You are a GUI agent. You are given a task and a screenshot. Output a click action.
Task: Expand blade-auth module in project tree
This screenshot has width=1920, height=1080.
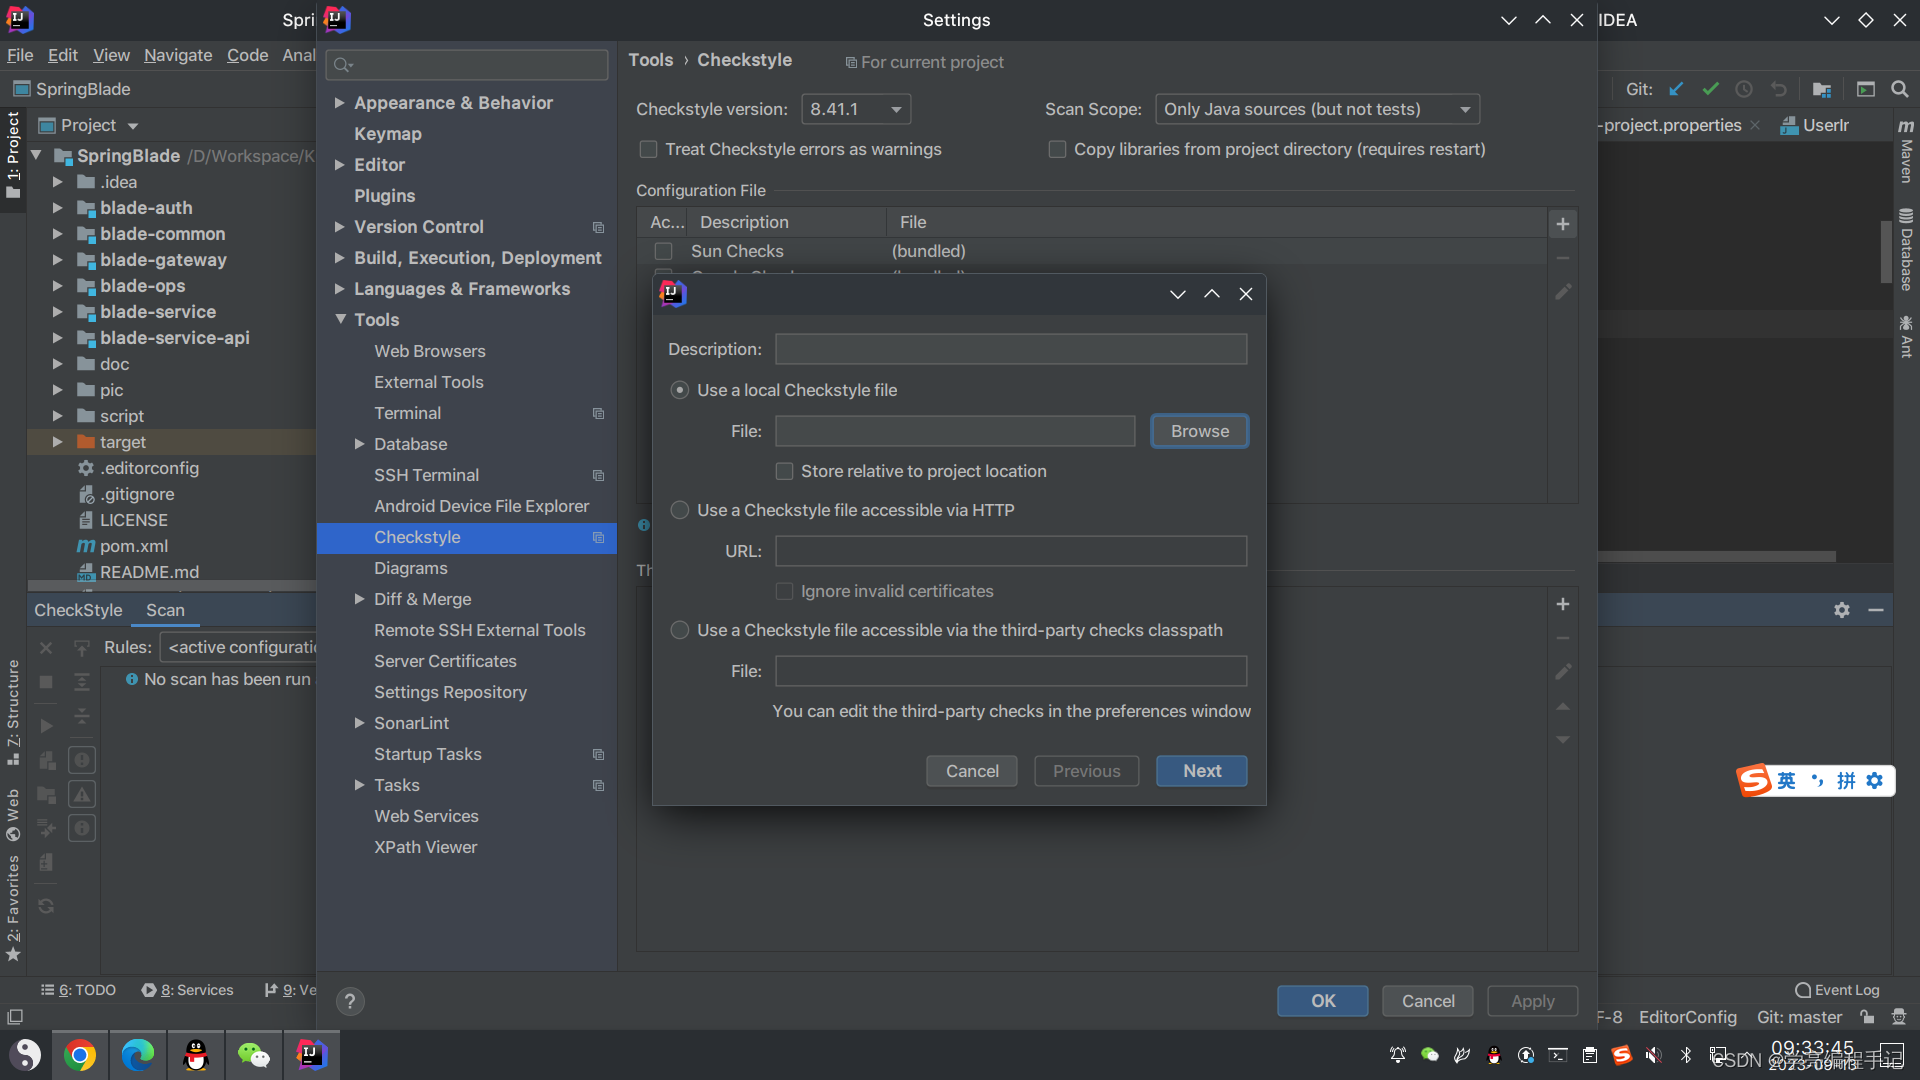(x=57, y=208)
